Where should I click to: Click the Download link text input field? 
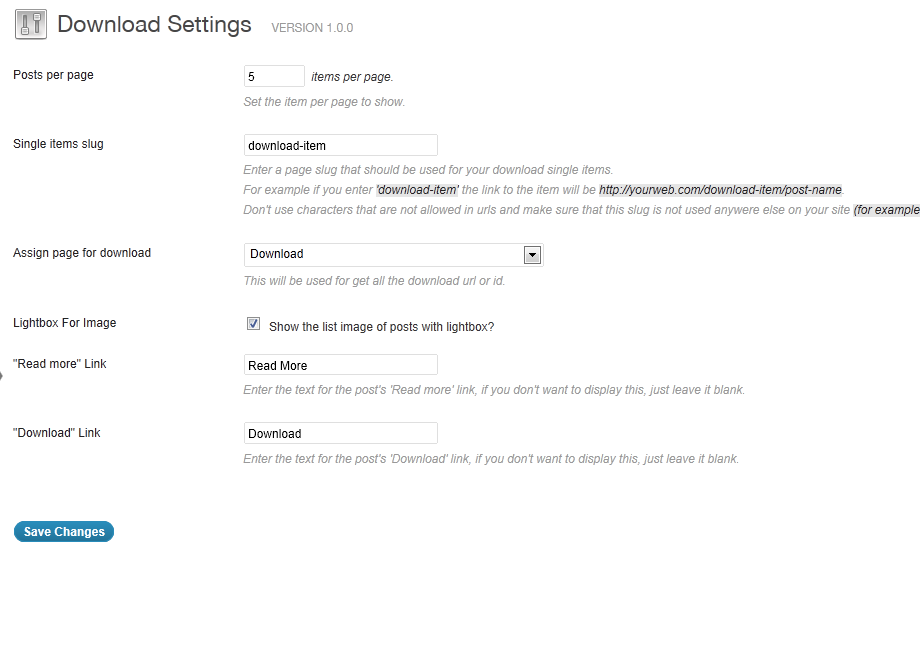coord(340,433)
